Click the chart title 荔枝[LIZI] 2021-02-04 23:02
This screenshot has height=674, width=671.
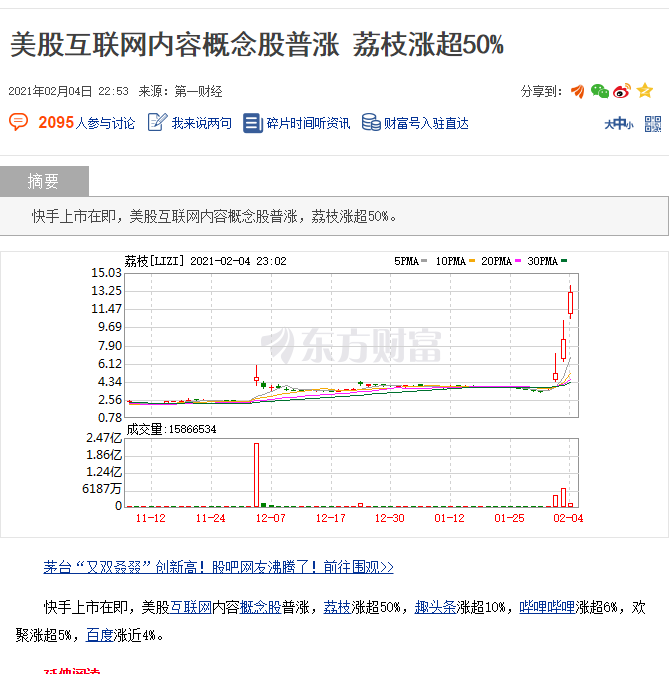point(205,261)
